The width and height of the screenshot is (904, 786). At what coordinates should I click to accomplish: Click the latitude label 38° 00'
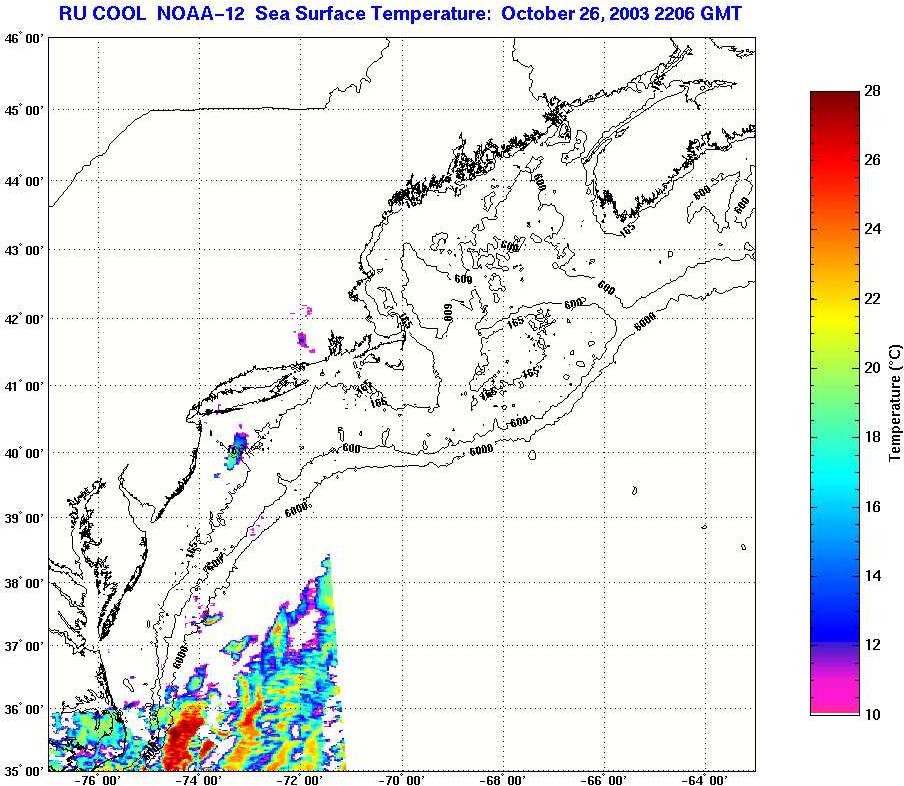click(x=24, y=583)
